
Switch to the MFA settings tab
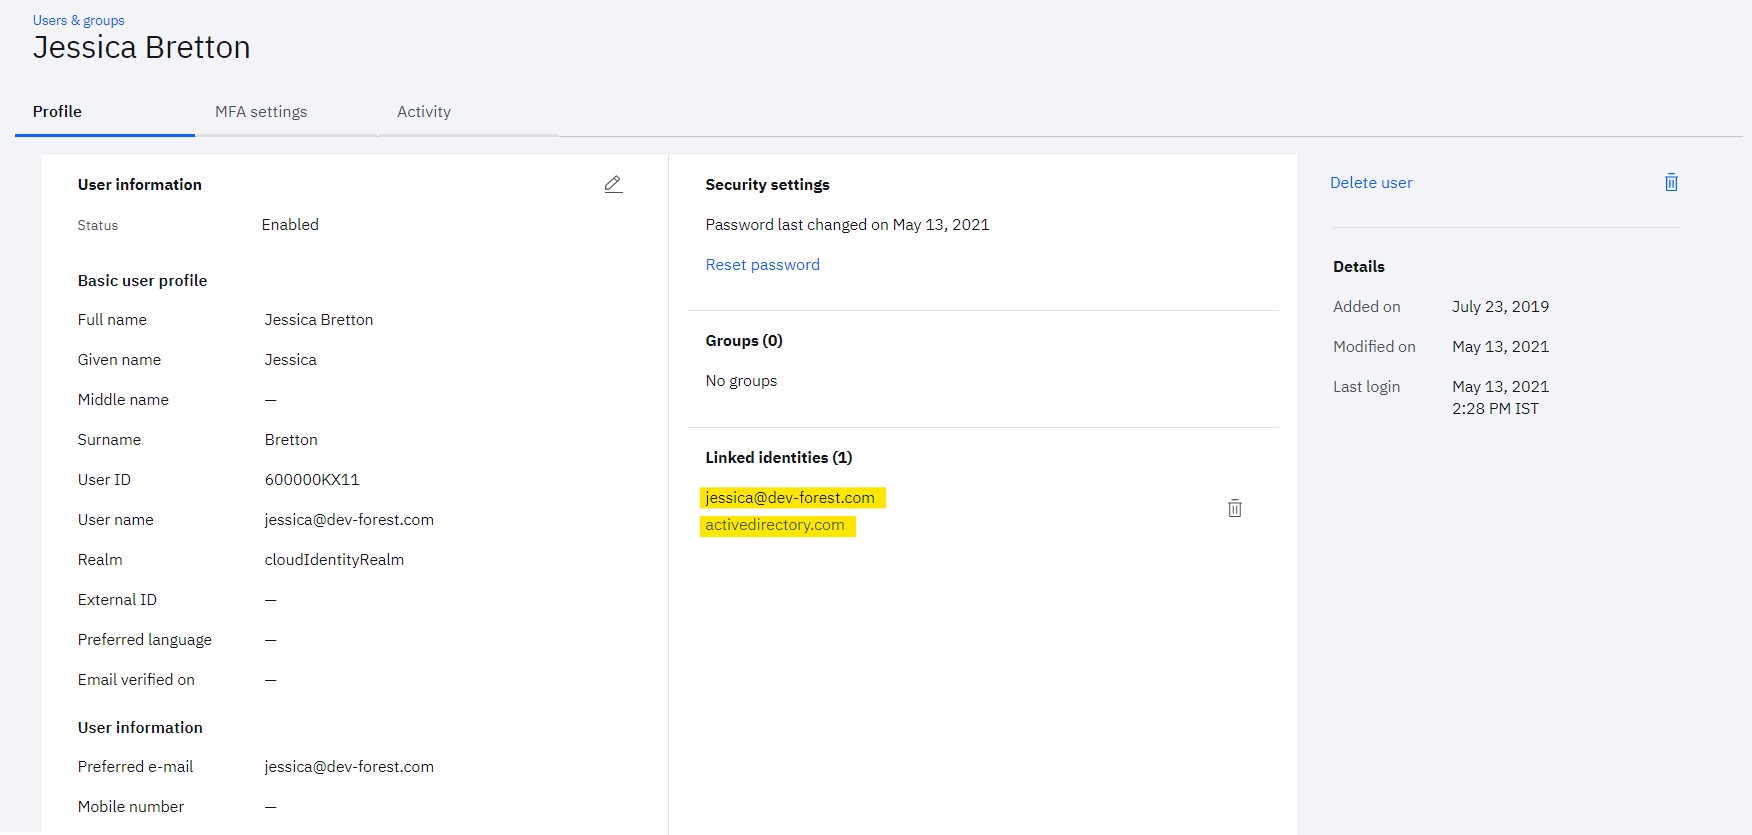(x=261, y=112)
